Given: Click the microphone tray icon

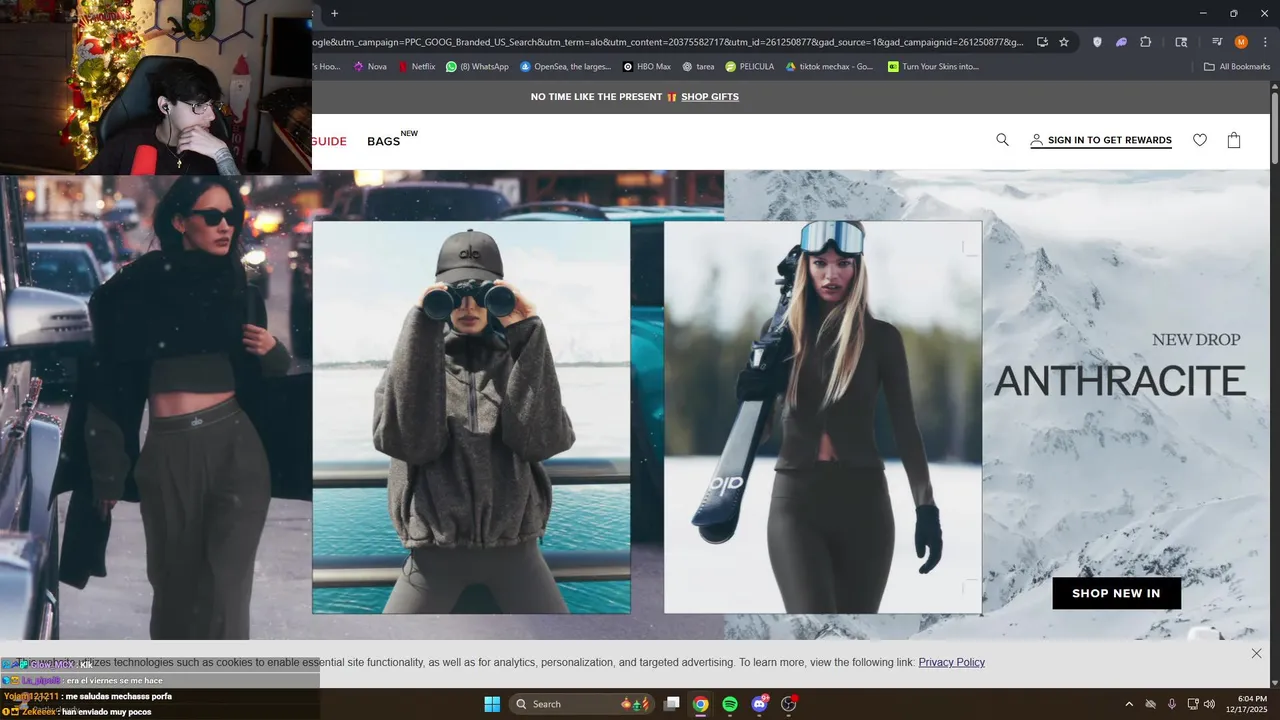Looking at the screenshot, I should click(1172, 704).
